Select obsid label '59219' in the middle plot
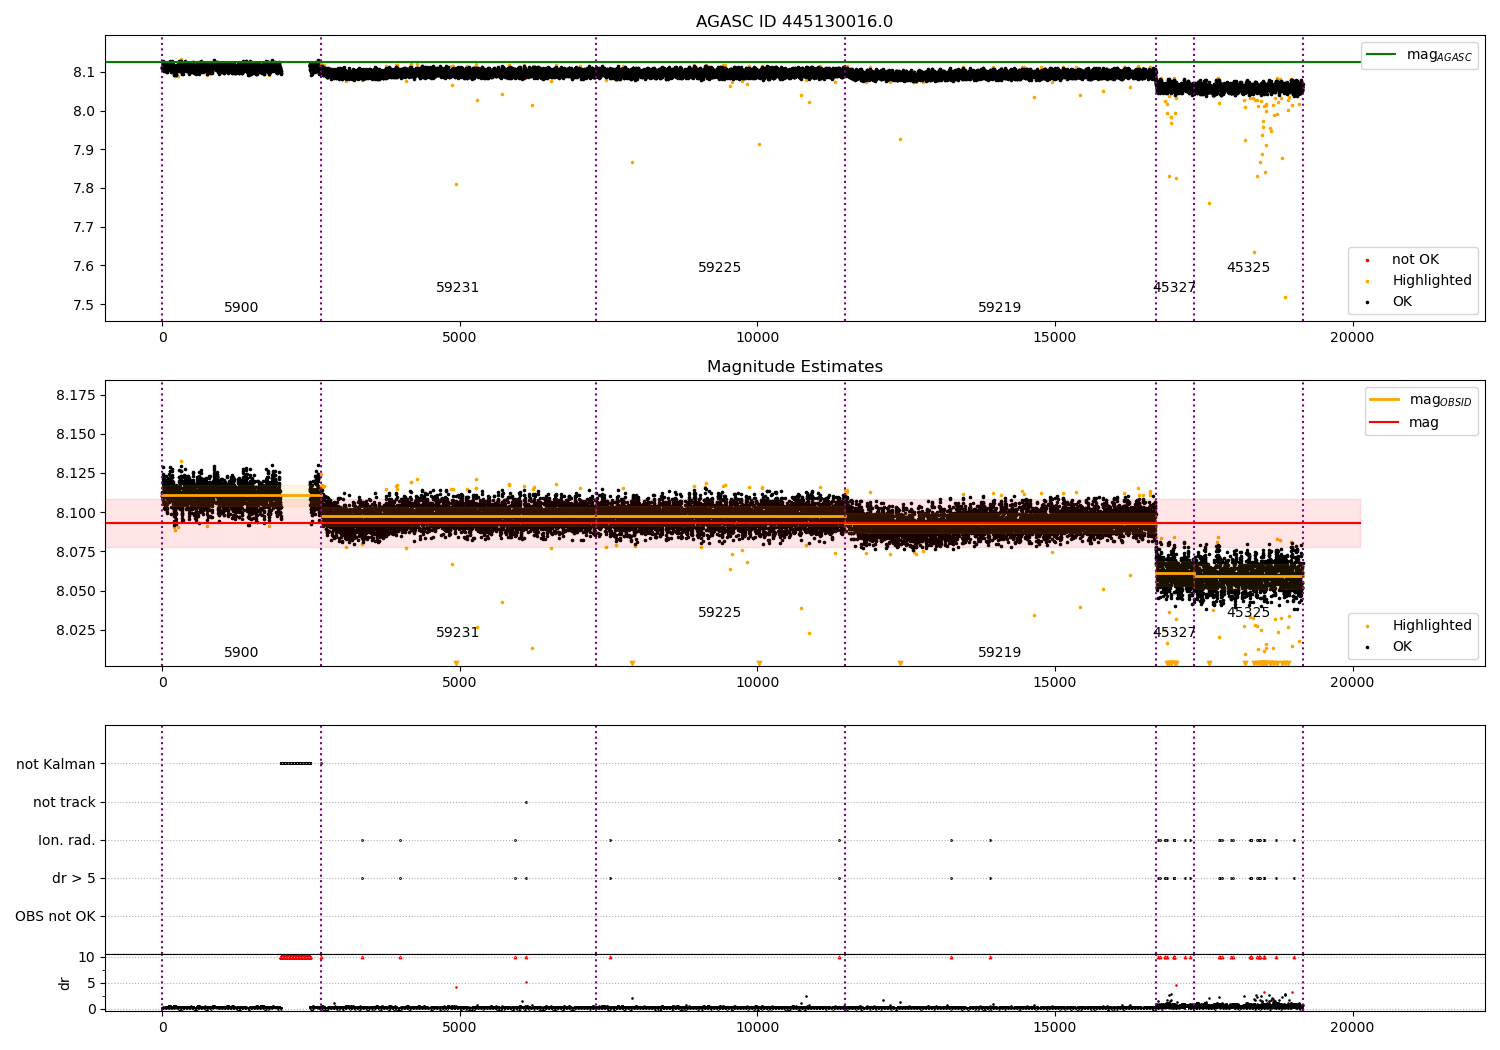The width and height of the screenshot is (1500, 1050). (x=999, y=653)
